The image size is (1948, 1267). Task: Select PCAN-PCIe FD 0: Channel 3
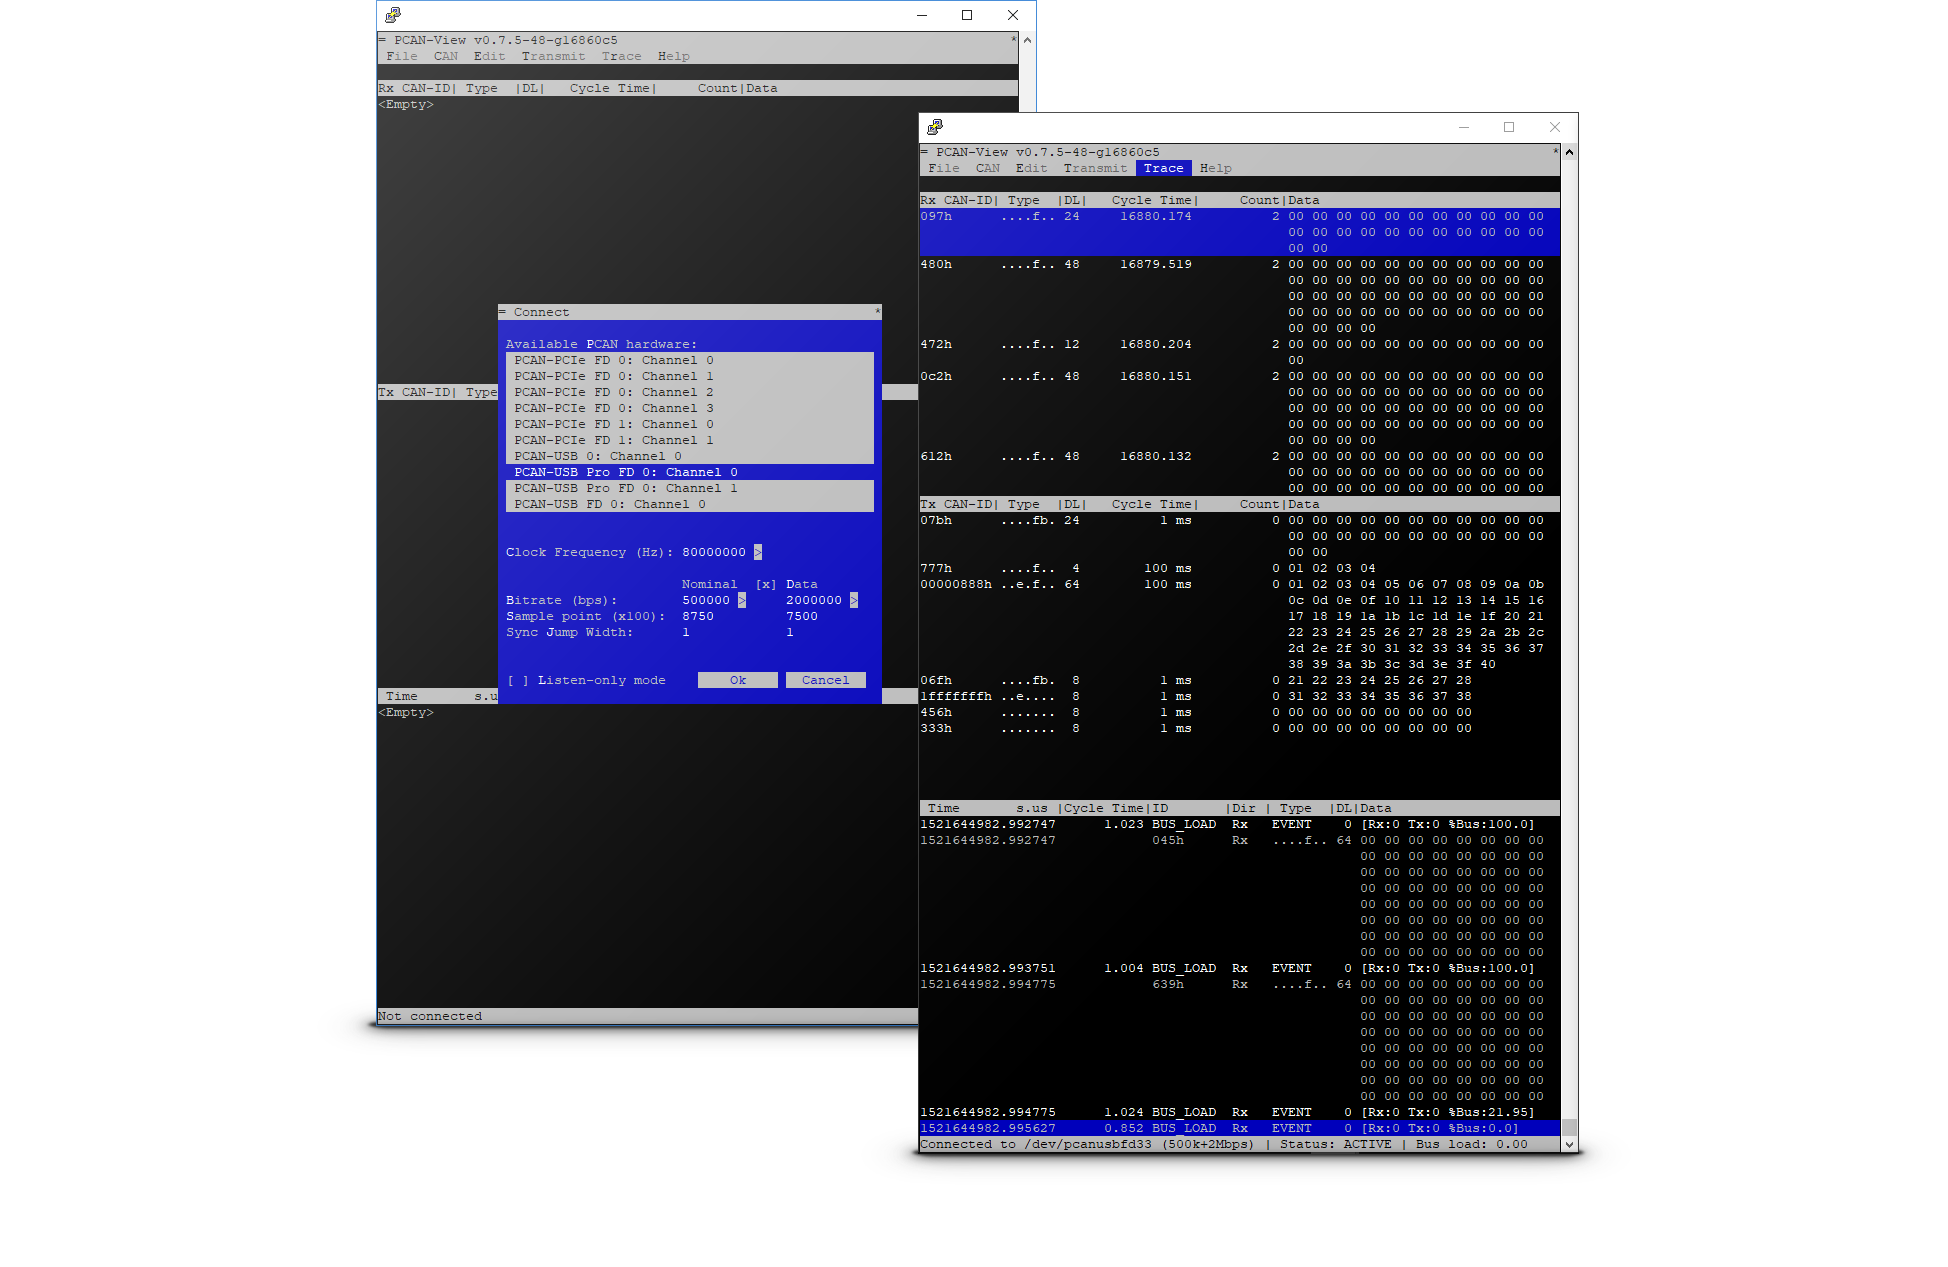[x=690, y=408]
